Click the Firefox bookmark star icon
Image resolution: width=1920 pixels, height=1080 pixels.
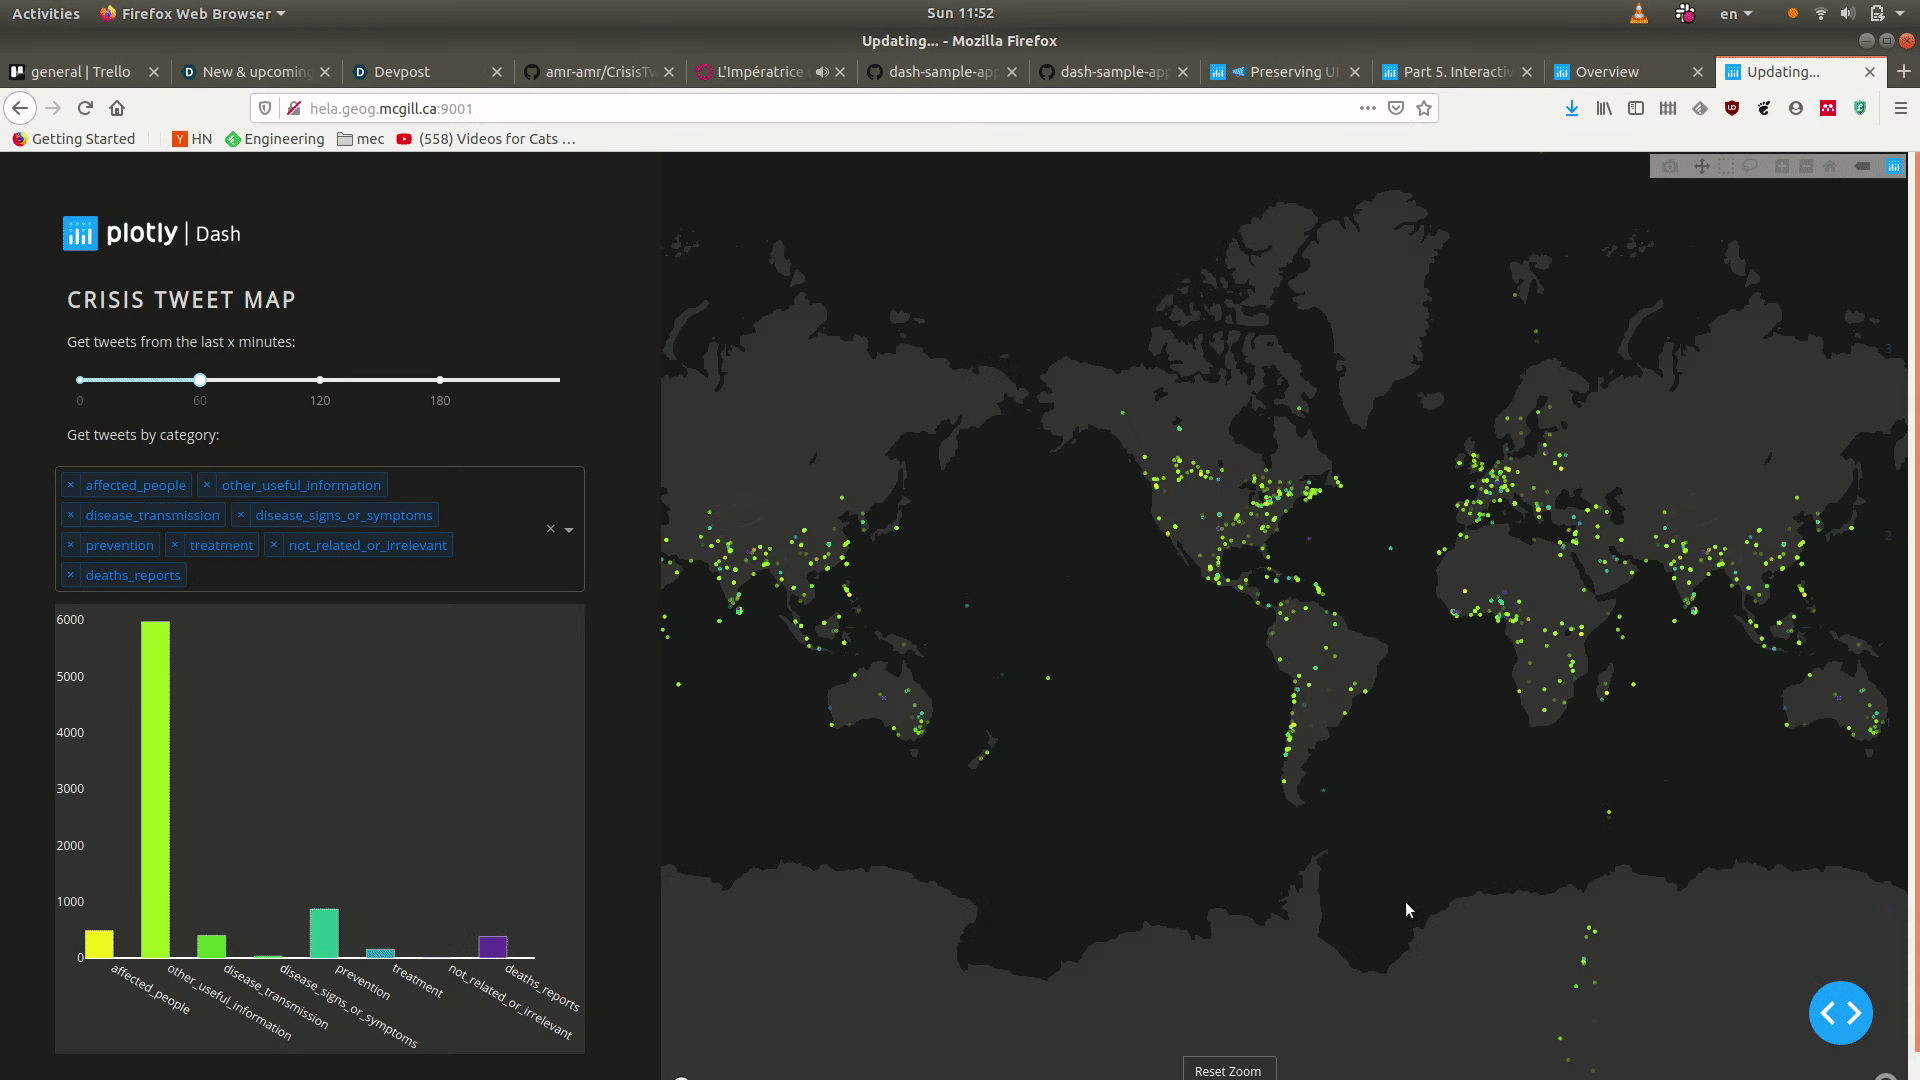[x=1424, y=108]
